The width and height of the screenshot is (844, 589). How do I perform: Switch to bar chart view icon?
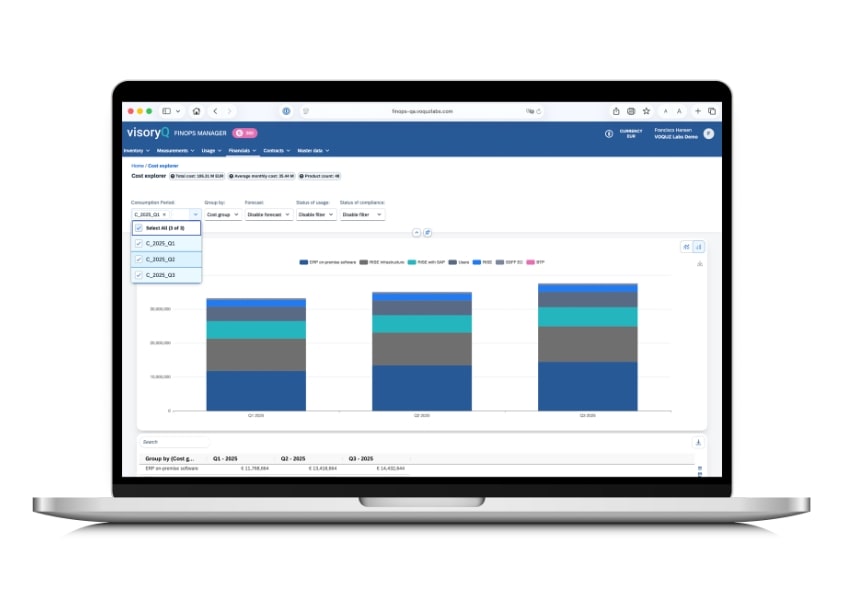[699, 247]
